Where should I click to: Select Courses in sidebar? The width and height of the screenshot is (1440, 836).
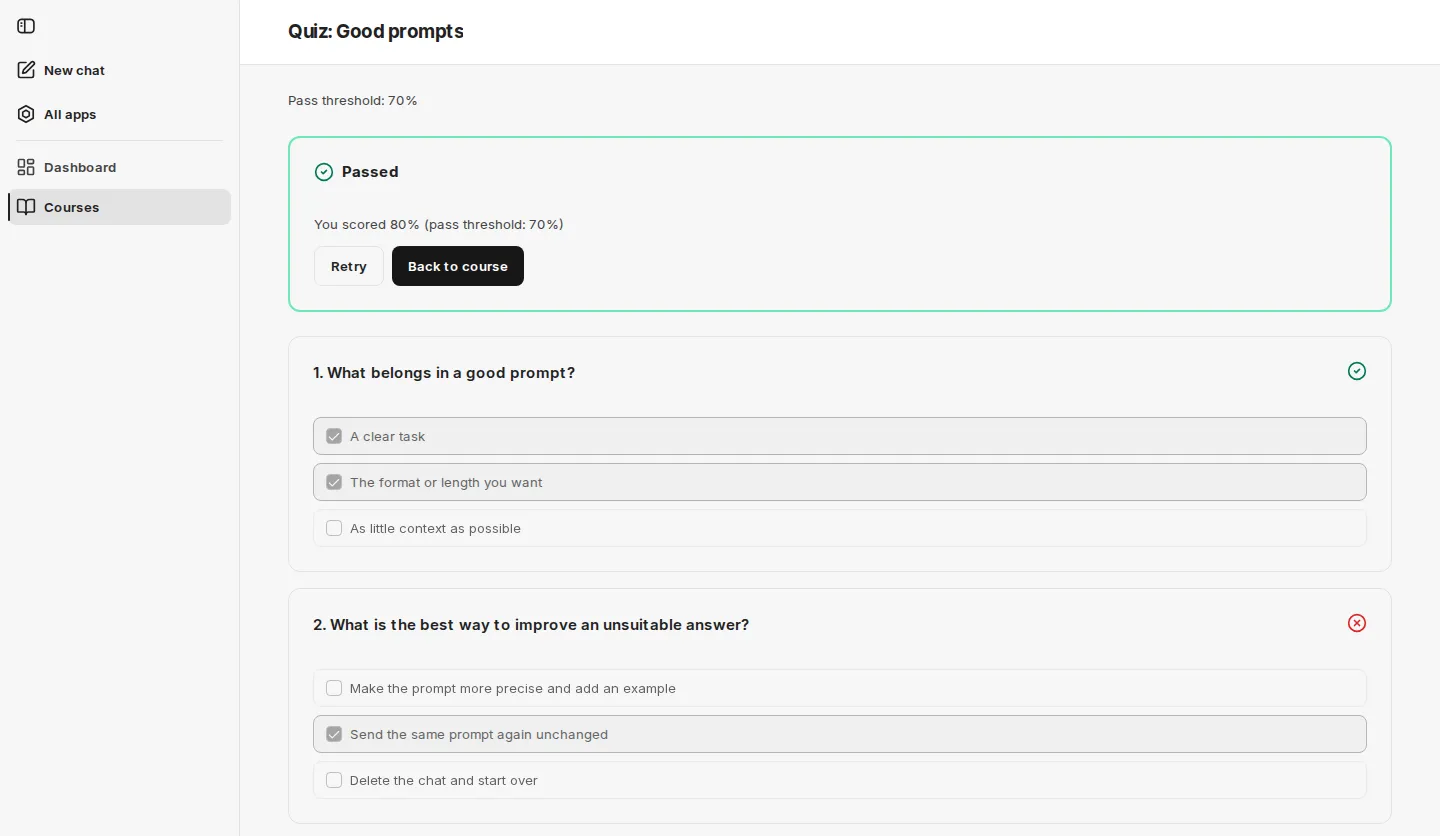(119, 207)
